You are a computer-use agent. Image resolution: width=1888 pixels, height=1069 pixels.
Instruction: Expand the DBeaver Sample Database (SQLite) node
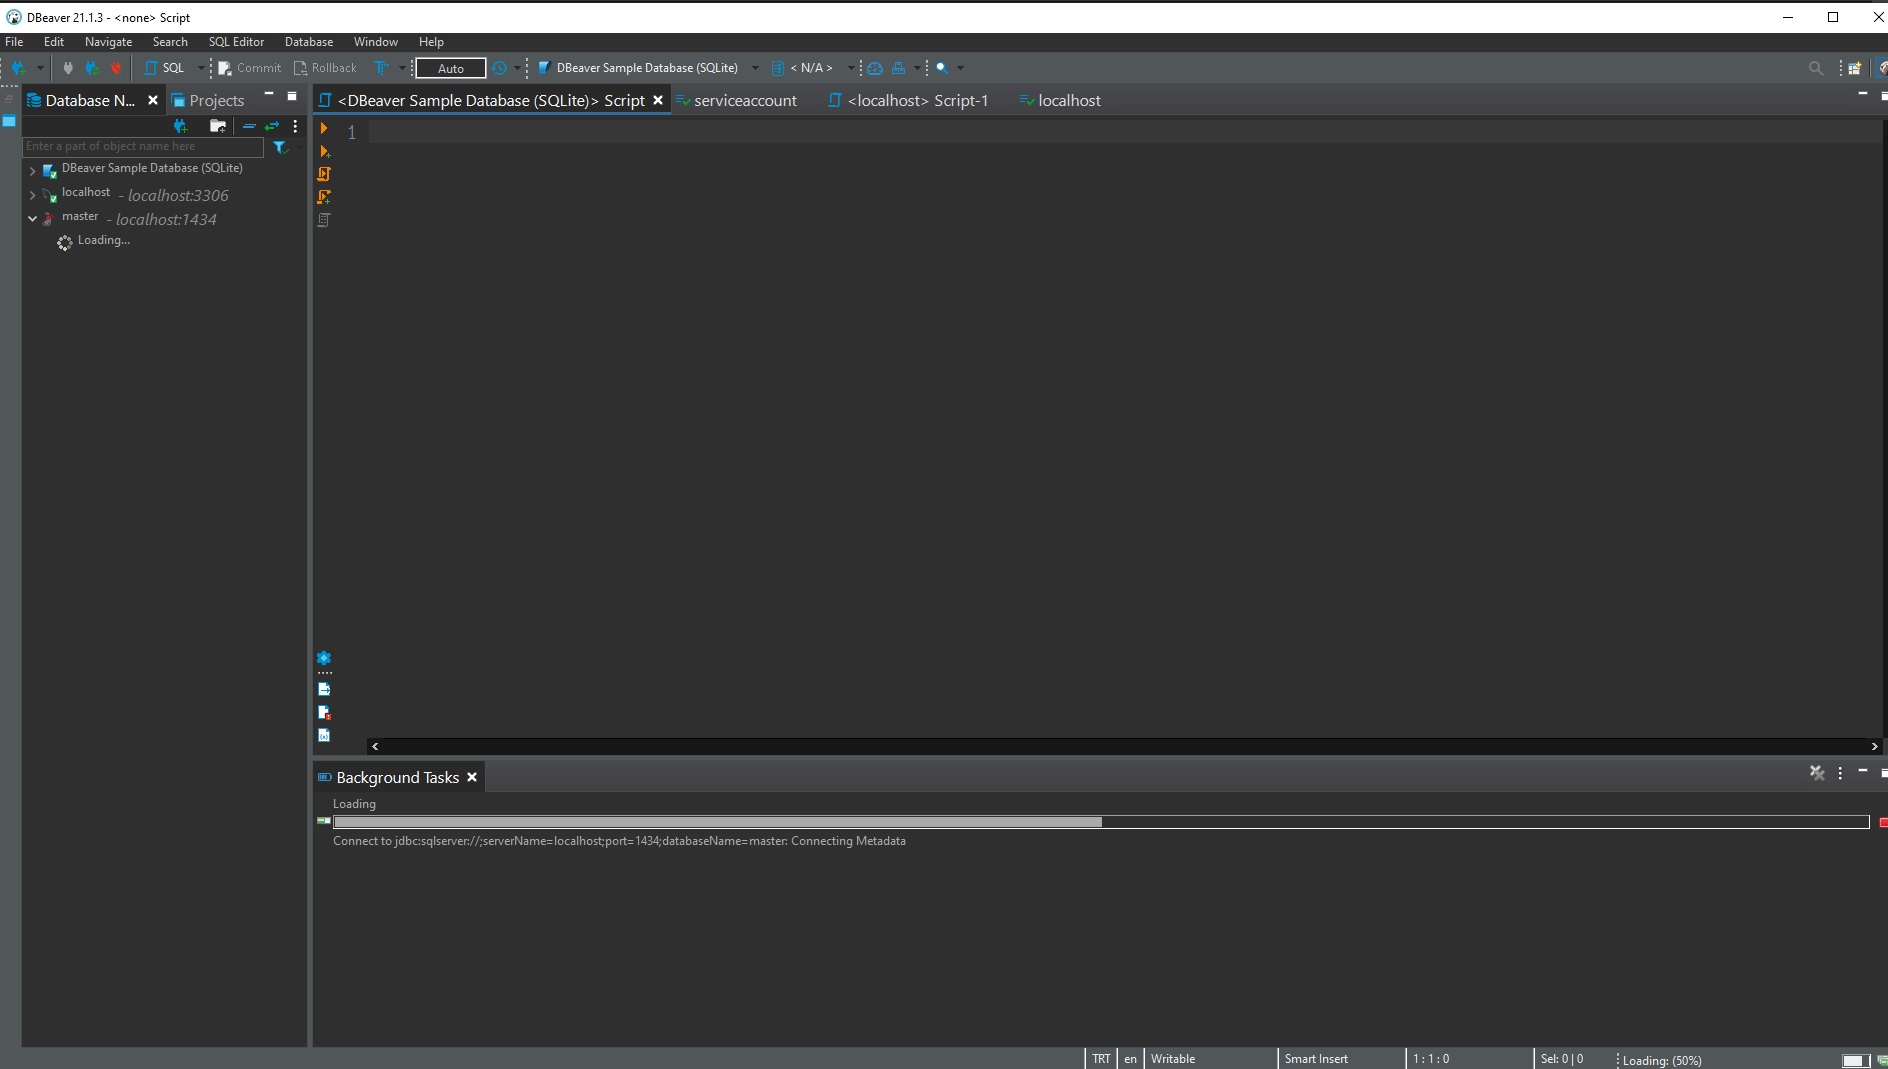(32, 171)
